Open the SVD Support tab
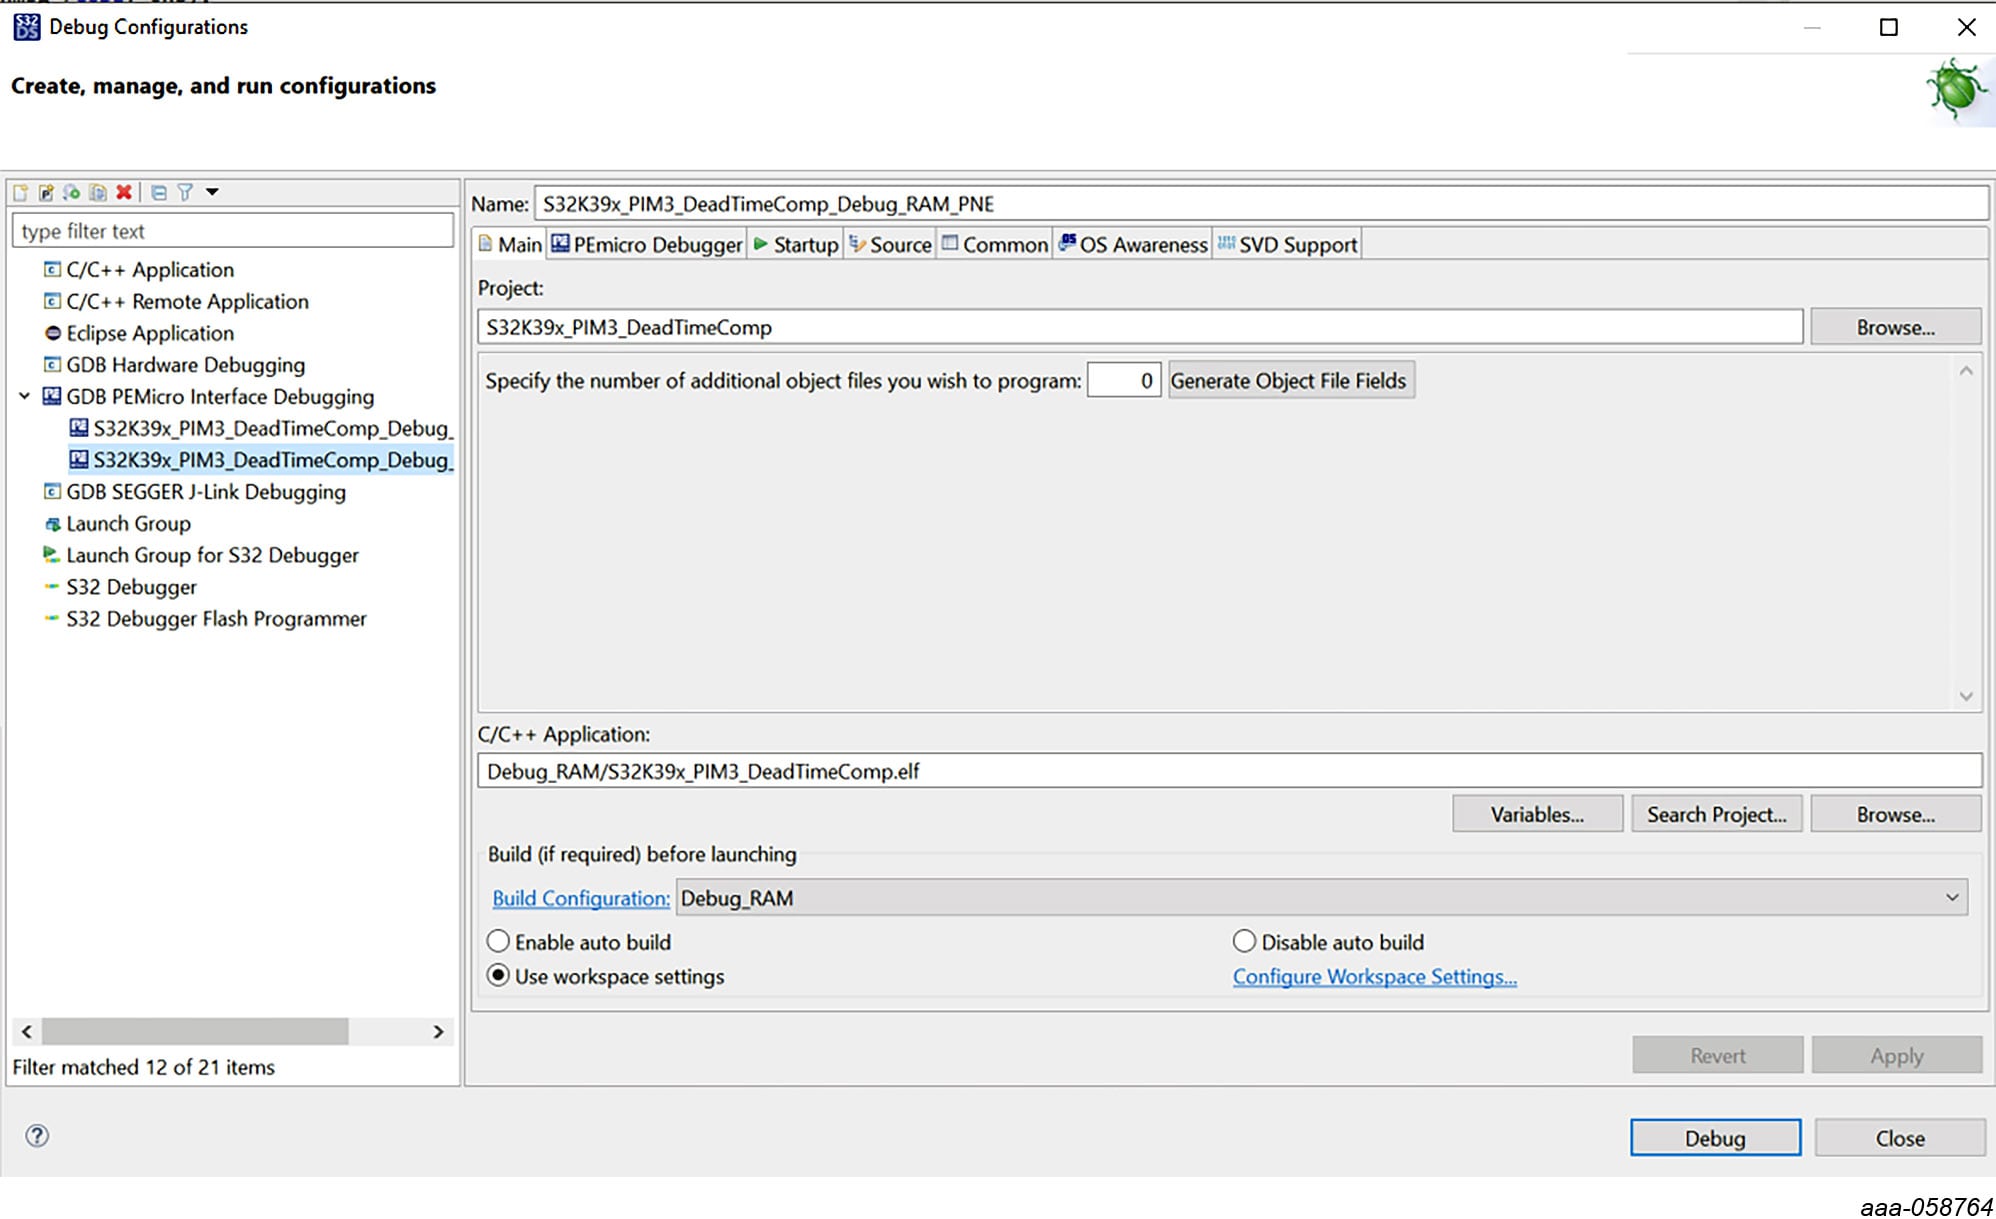The height and width of the screenshot is (1219, 1996). coord(1287,244)
